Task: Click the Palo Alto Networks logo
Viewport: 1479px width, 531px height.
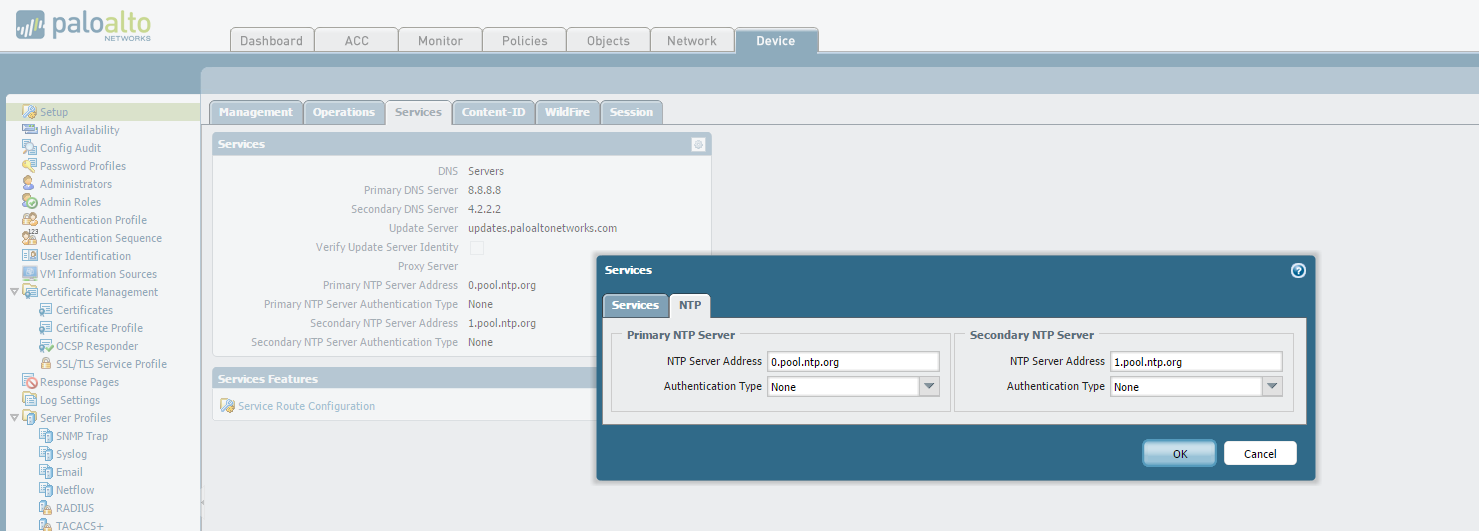Action: coord(83,27)
